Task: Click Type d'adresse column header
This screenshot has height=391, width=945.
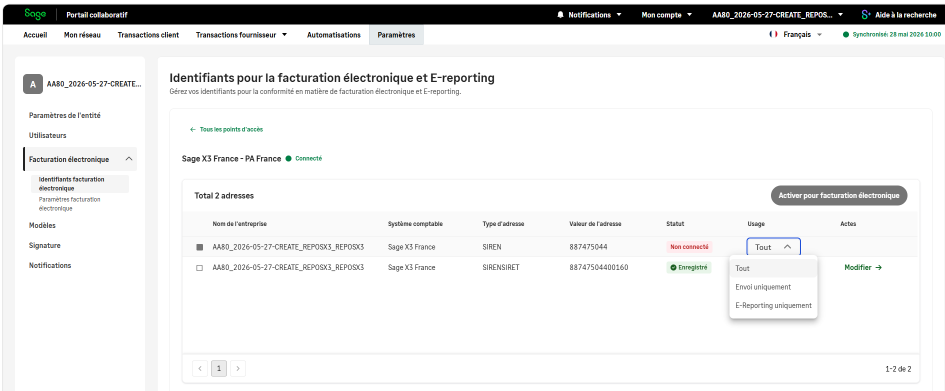Action: pyautogui.click(x=503, y=224)
